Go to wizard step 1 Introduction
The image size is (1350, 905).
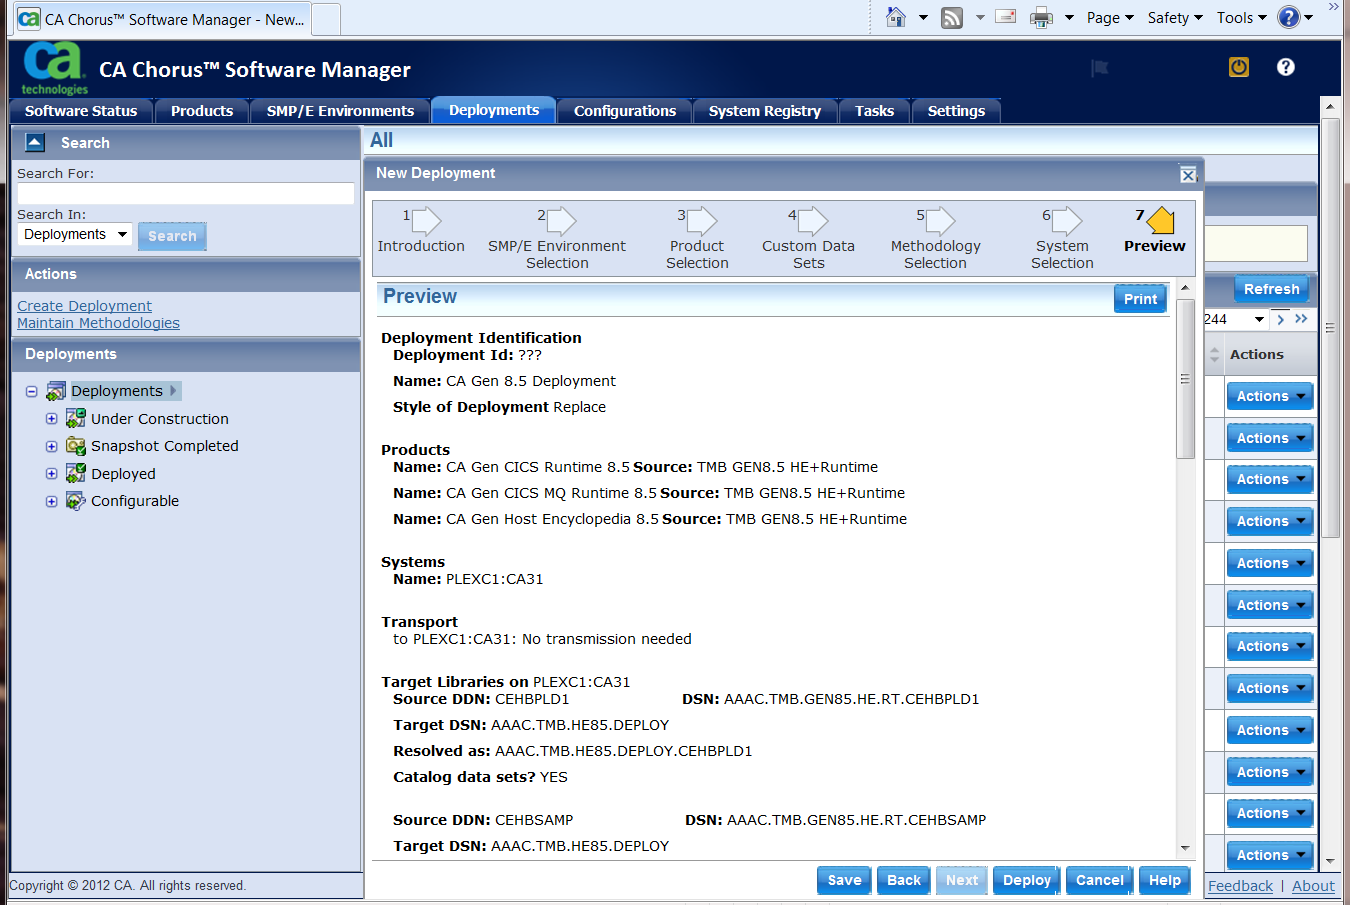click(421, 232)
